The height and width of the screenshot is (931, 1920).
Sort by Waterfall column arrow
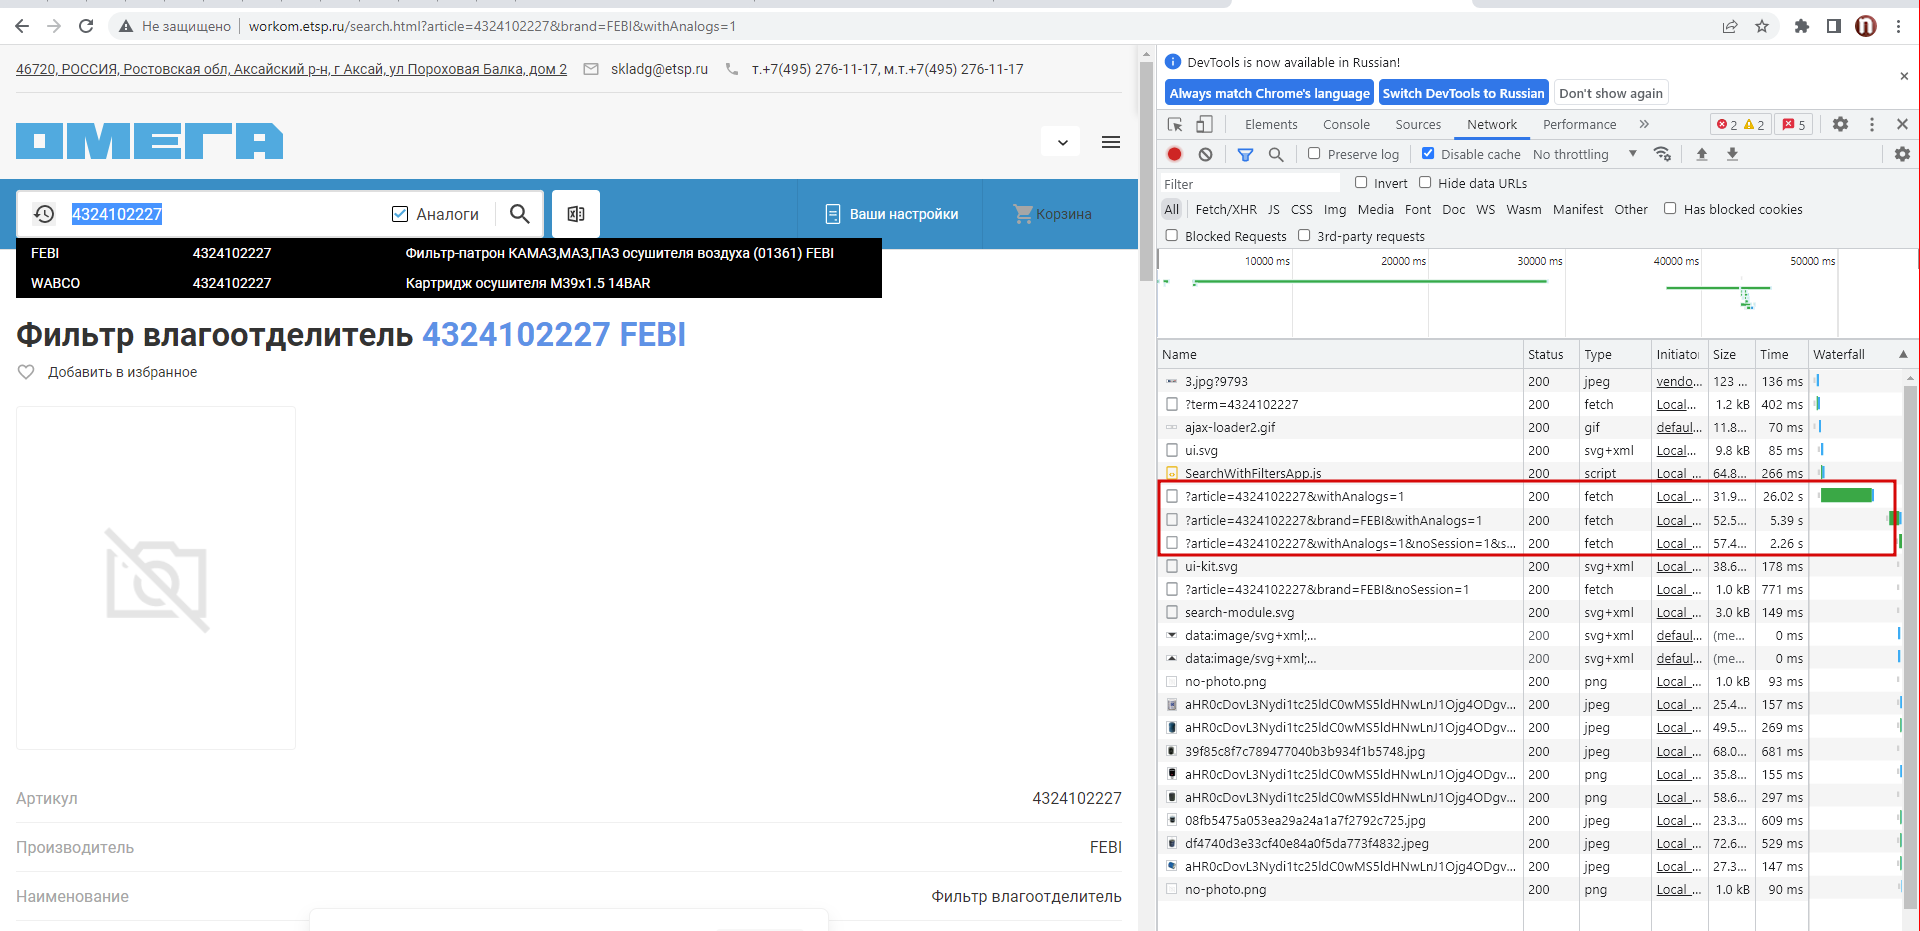[1903, 354]
